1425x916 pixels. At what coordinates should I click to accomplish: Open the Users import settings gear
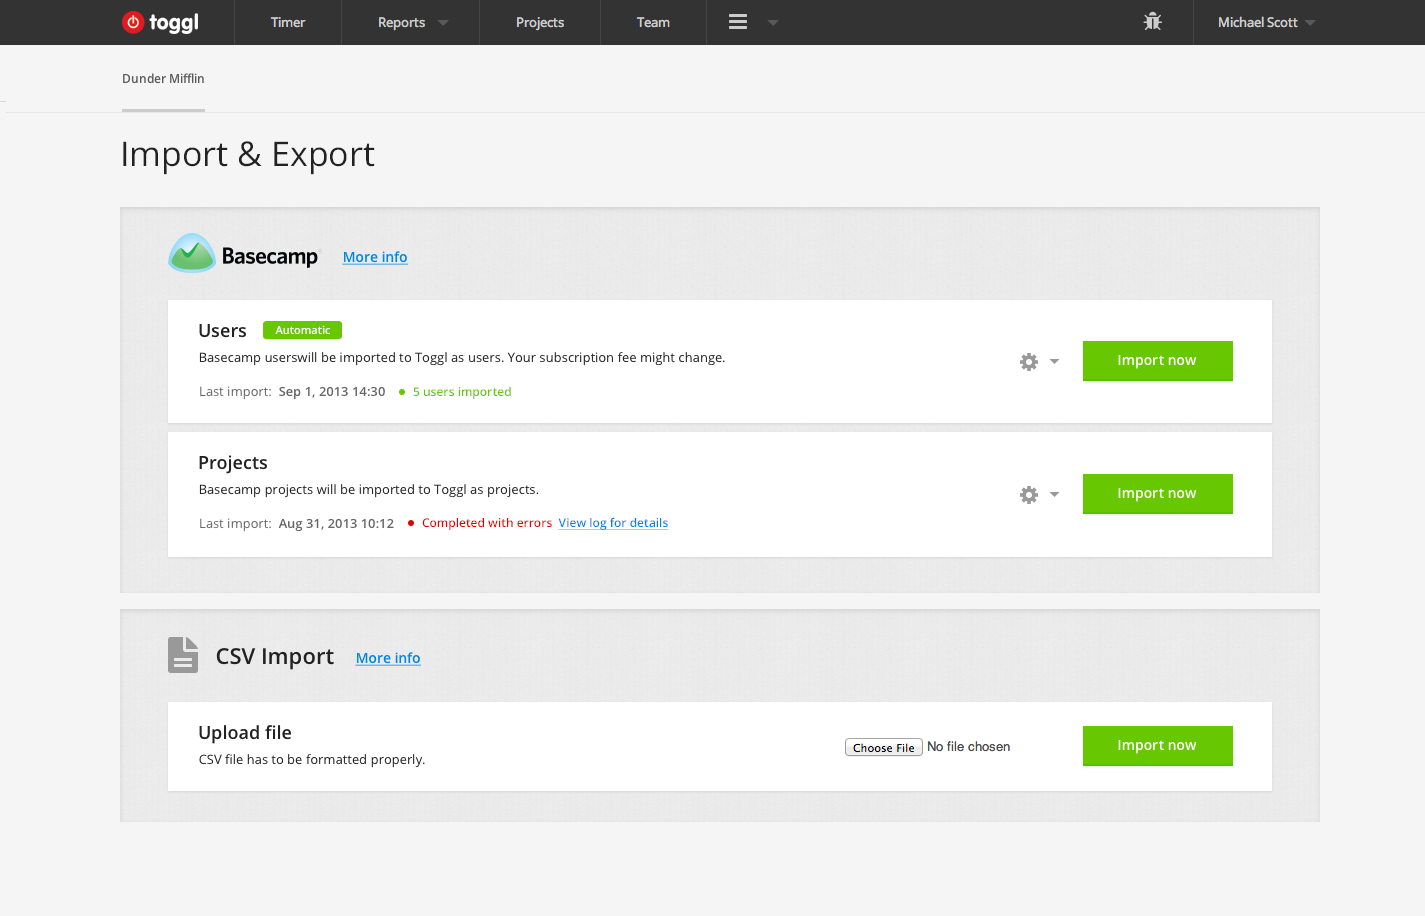[x=1029, y=362]
